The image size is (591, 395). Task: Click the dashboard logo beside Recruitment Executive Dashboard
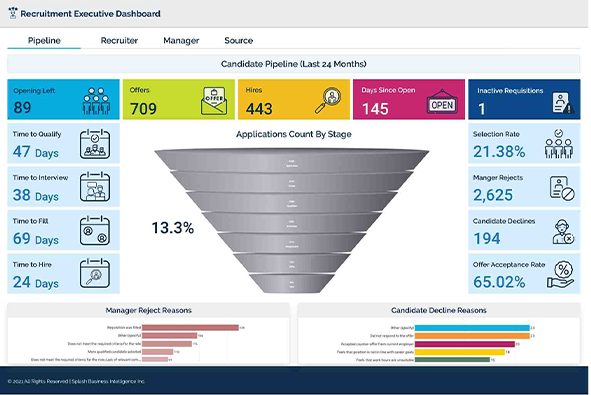[13, 13]
